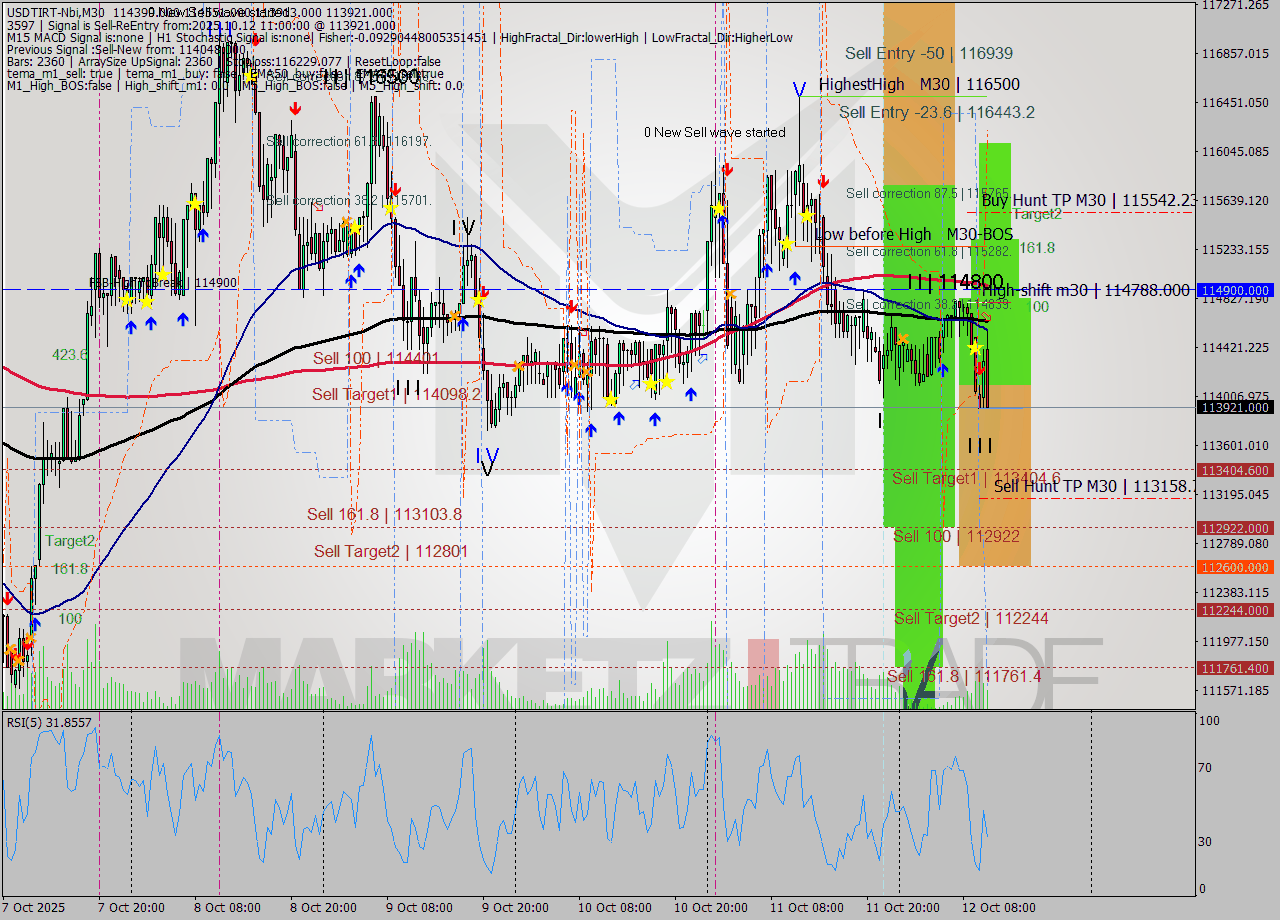The height and width of the screenshot is (920, 1280).
Task: Click the red down arrow near the 8 Oct peak
Action: point(293,110)
